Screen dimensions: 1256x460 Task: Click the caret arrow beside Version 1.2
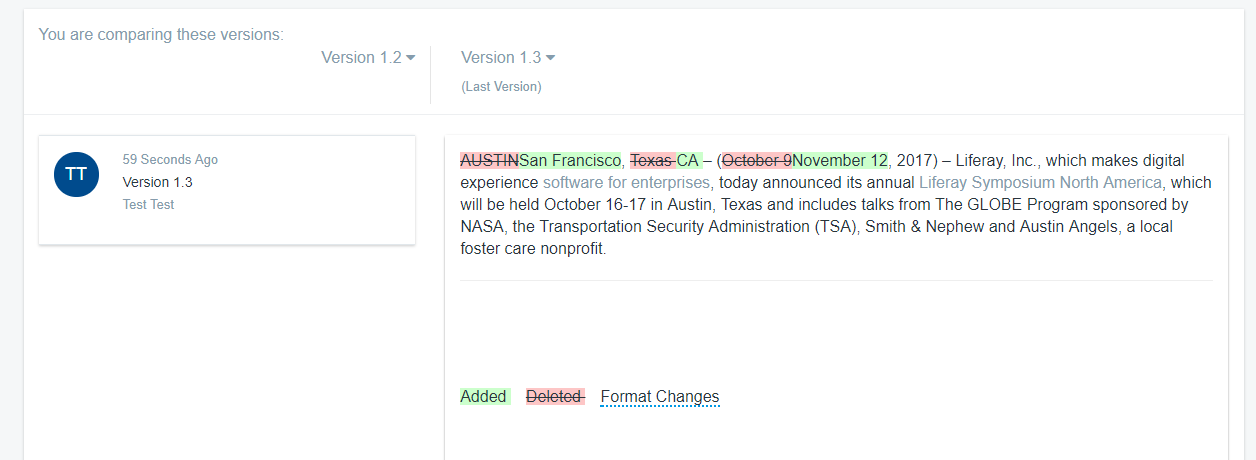[410, 58]
